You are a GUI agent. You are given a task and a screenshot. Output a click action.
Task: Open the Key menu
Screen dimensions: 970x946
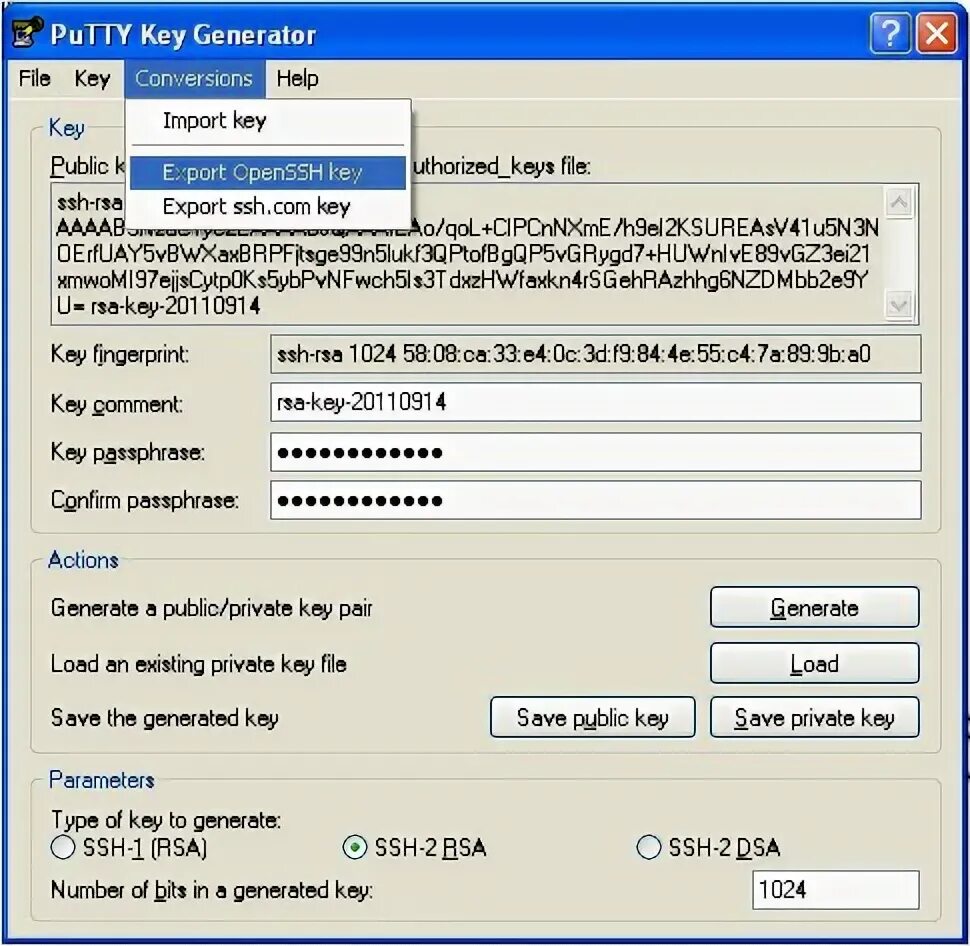pyautogui.click(x=92, y=79)
